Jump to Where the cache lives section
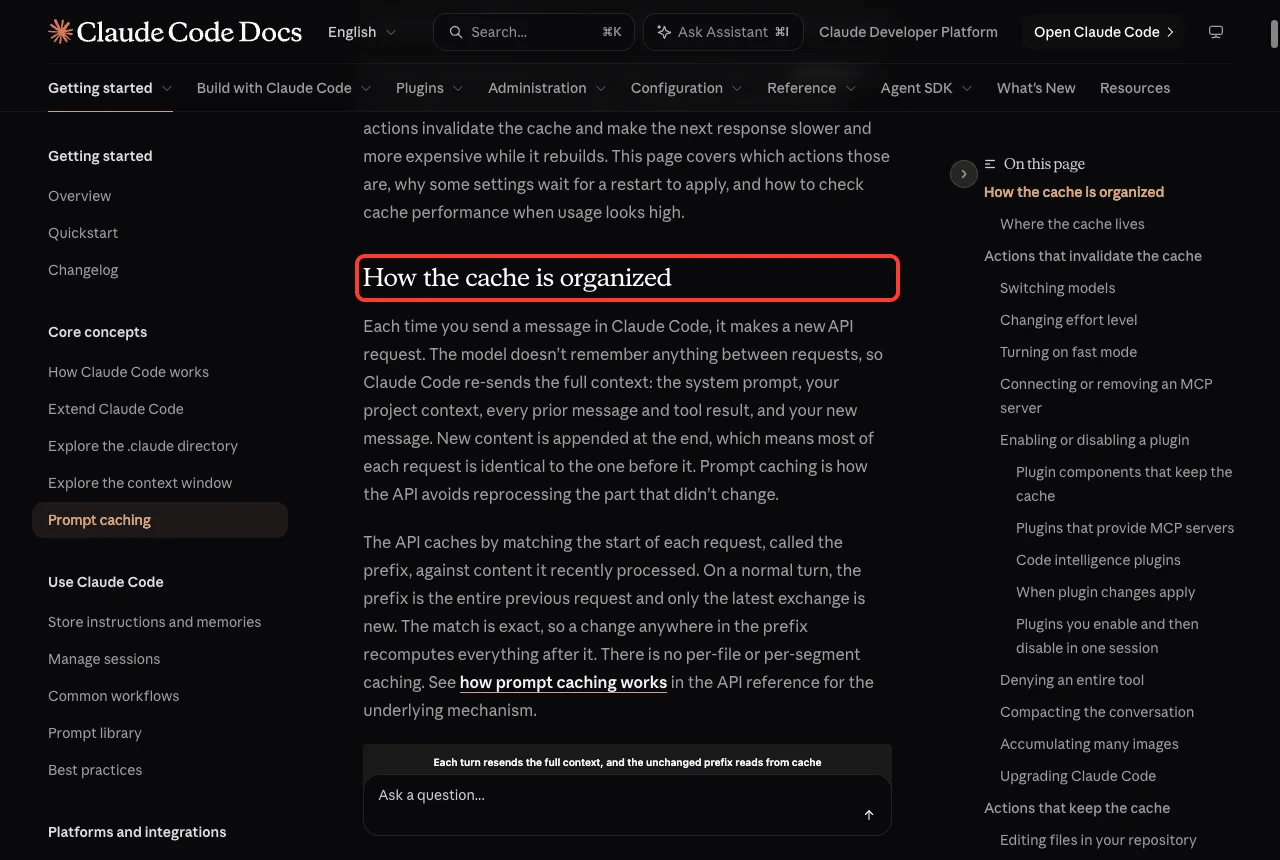This screenshot has height=860, width=1280. (x=1072, y=224)
